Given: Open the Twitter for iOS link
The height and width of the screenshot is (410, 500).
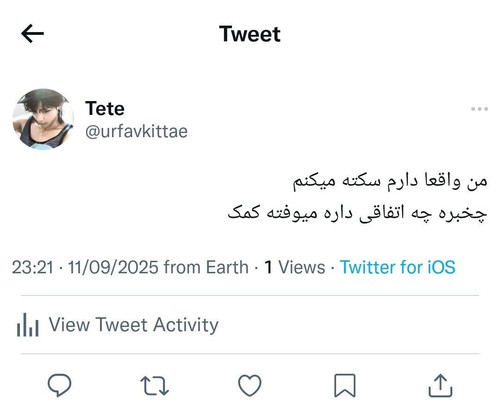Looking at the screenshot, I should tap(398, 267).
